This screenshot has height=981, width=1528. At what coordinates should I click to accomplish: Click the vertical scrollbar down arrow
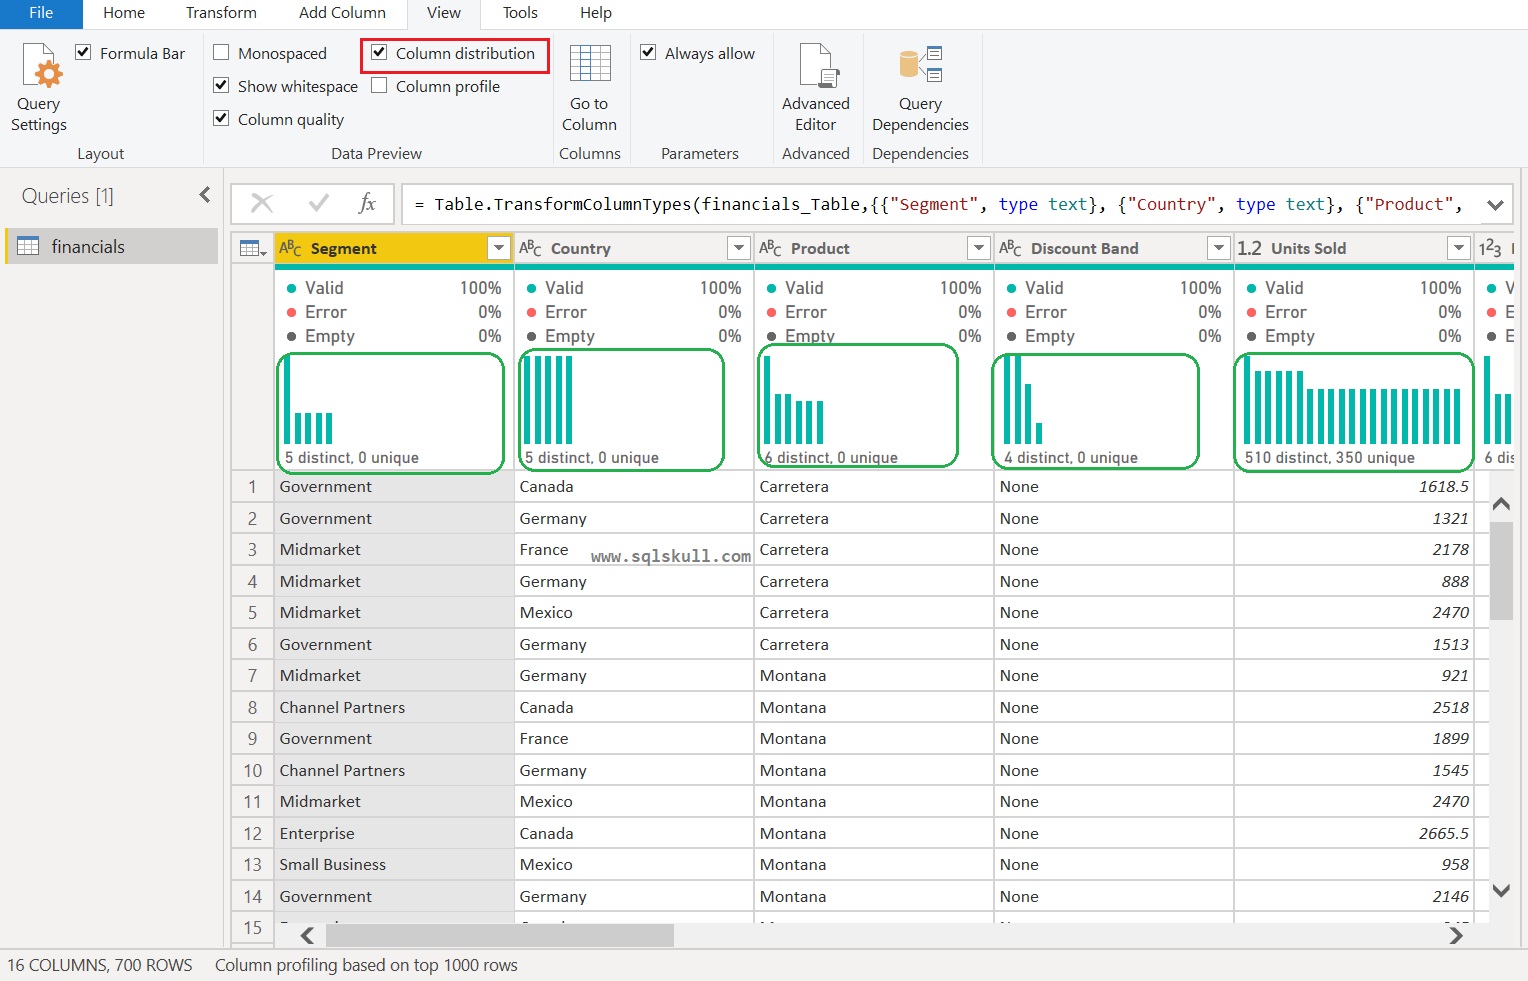click(x=1501, y=890)
